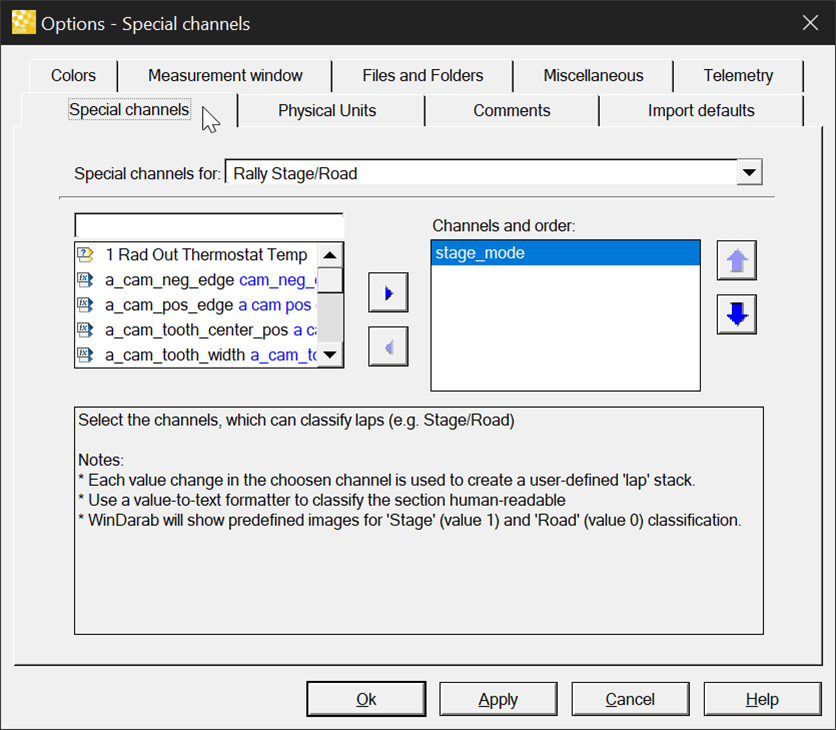Move selected channel down with blue arrow
This screenshot has height=730, width=836.
(x=736, y=314)
